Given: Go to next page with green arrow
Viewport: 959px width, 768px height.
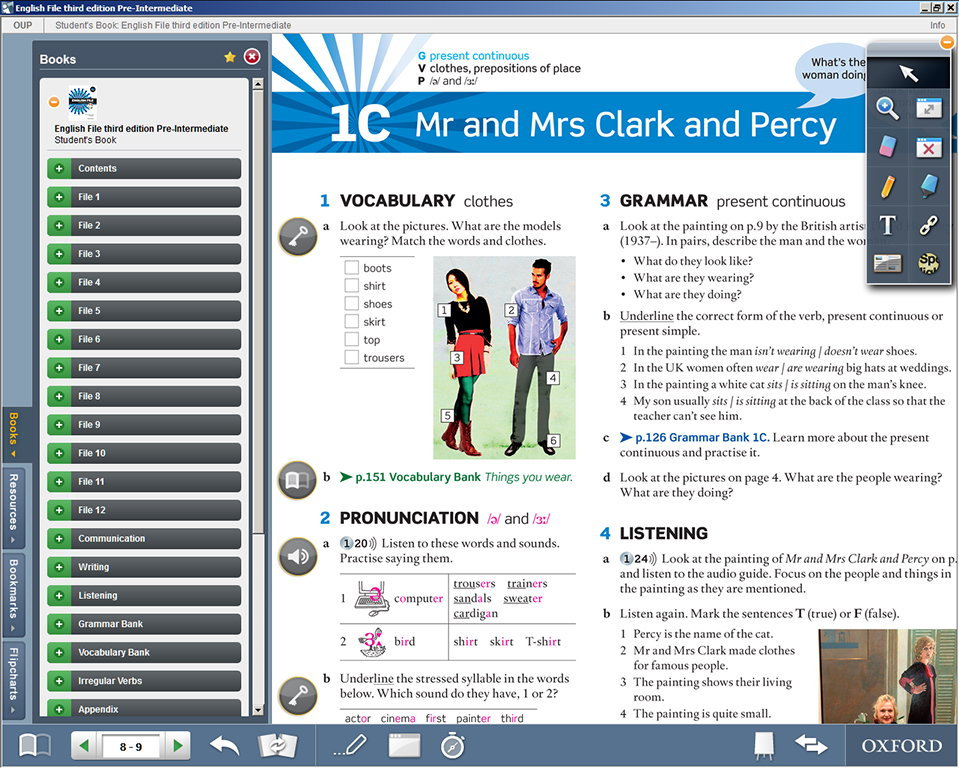Looking at the screenshot, I should (x=177, y=745).
